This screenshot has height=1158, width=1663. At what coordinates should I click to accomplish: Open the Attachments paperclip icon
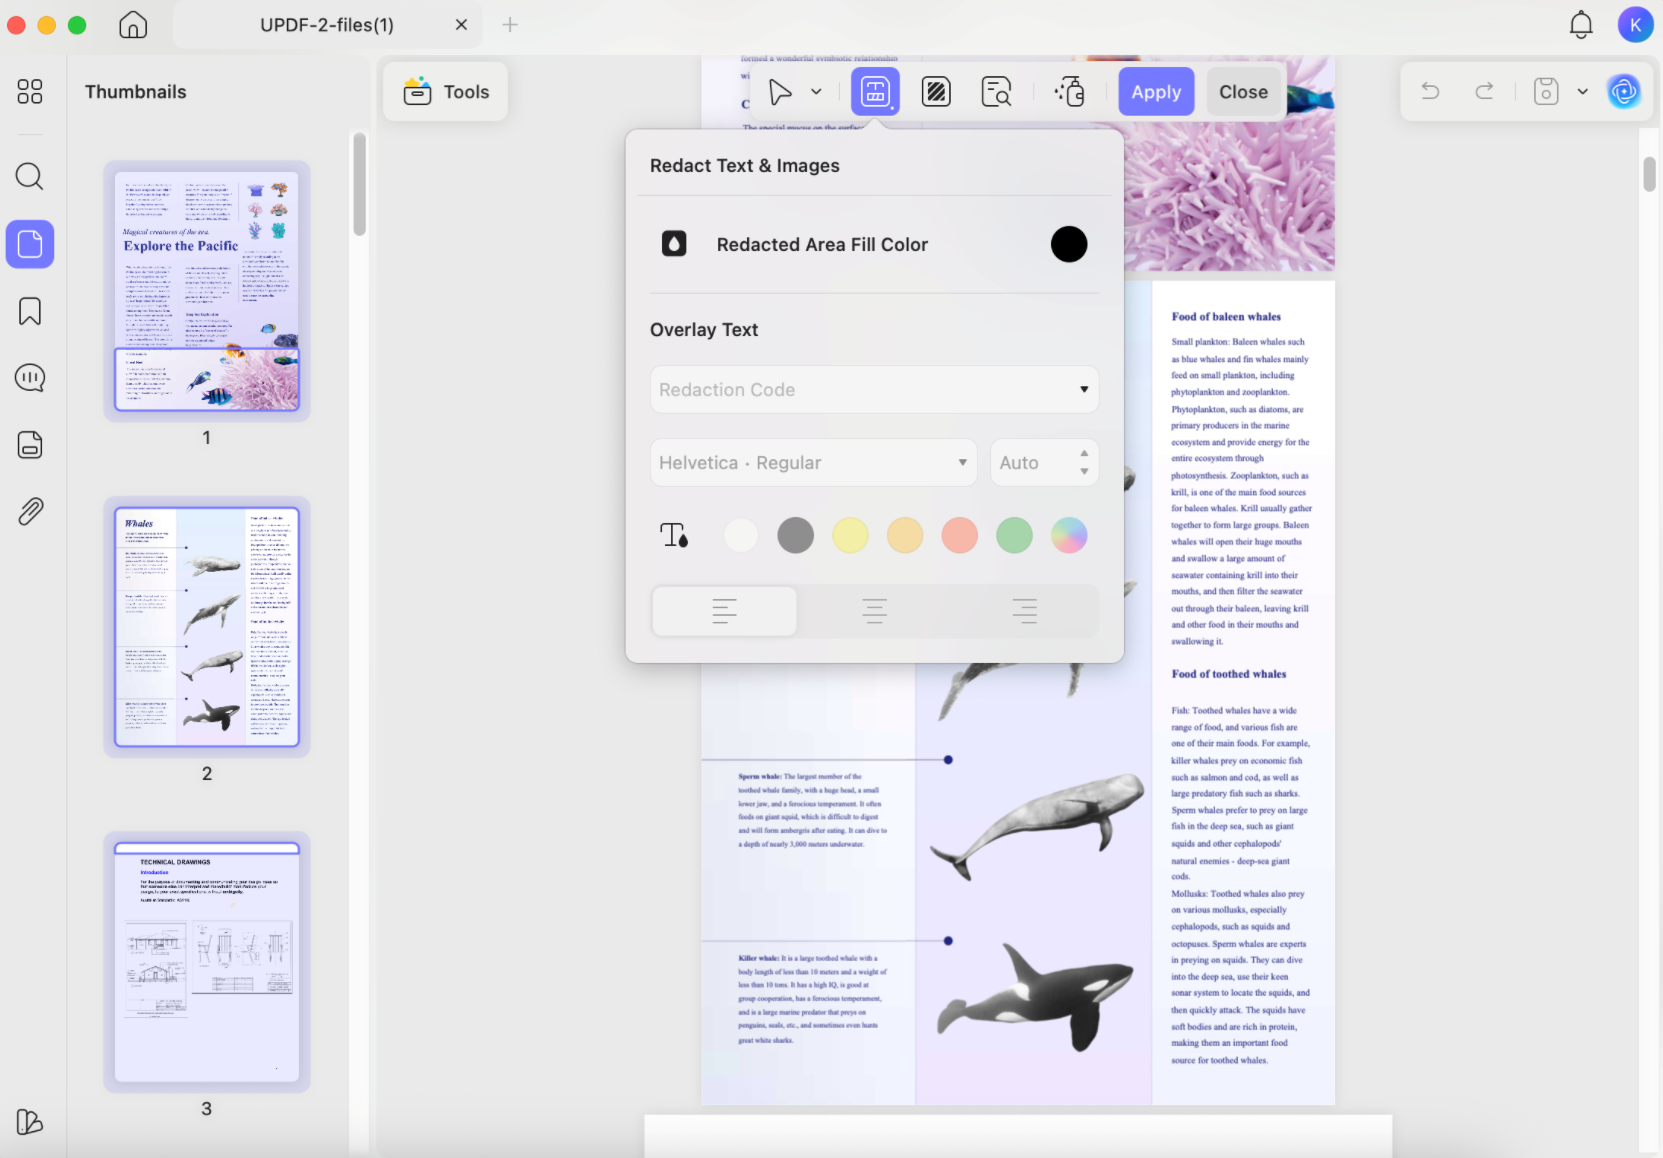click(x=30, y=512)
